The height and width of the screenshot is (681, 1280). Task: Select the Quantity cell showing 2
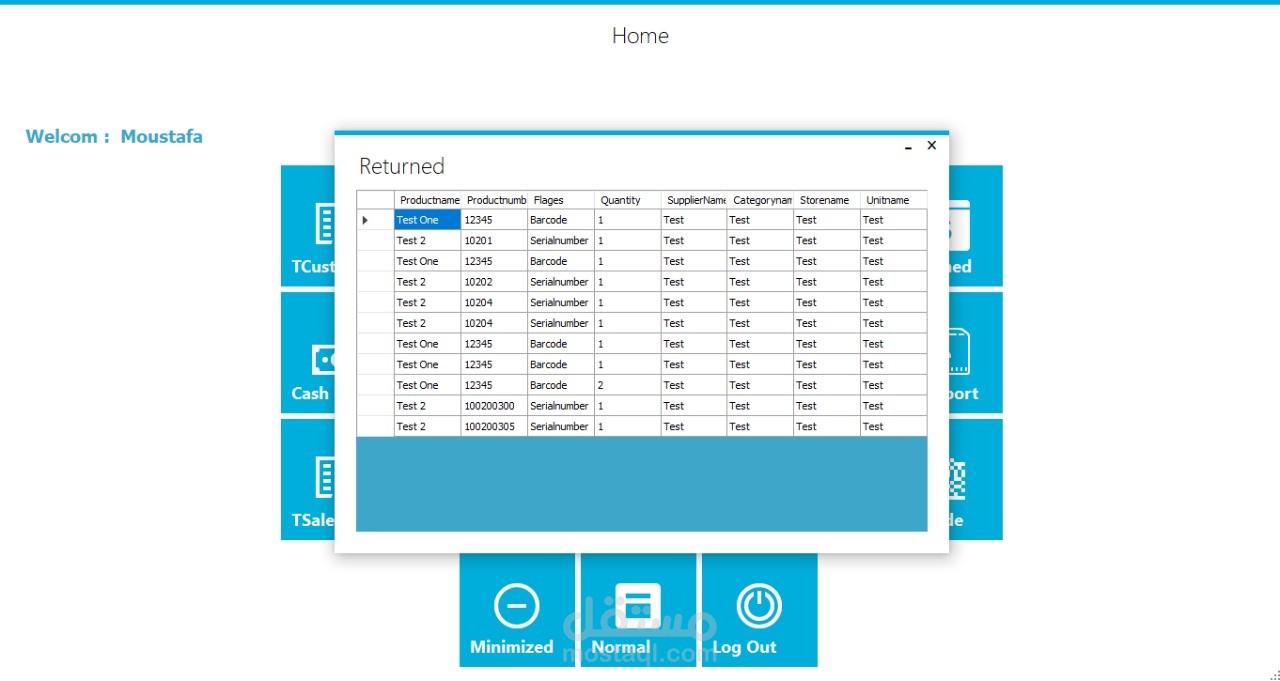[627, 385]
